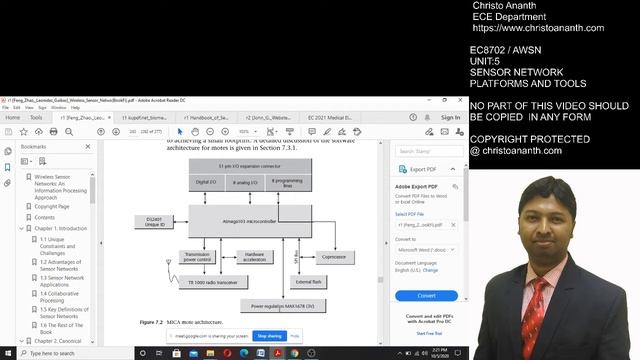Image resolution: width=640 pixels, height=360 pixels.
Task: Activate the Selection arrow tool
Action: 180,131
